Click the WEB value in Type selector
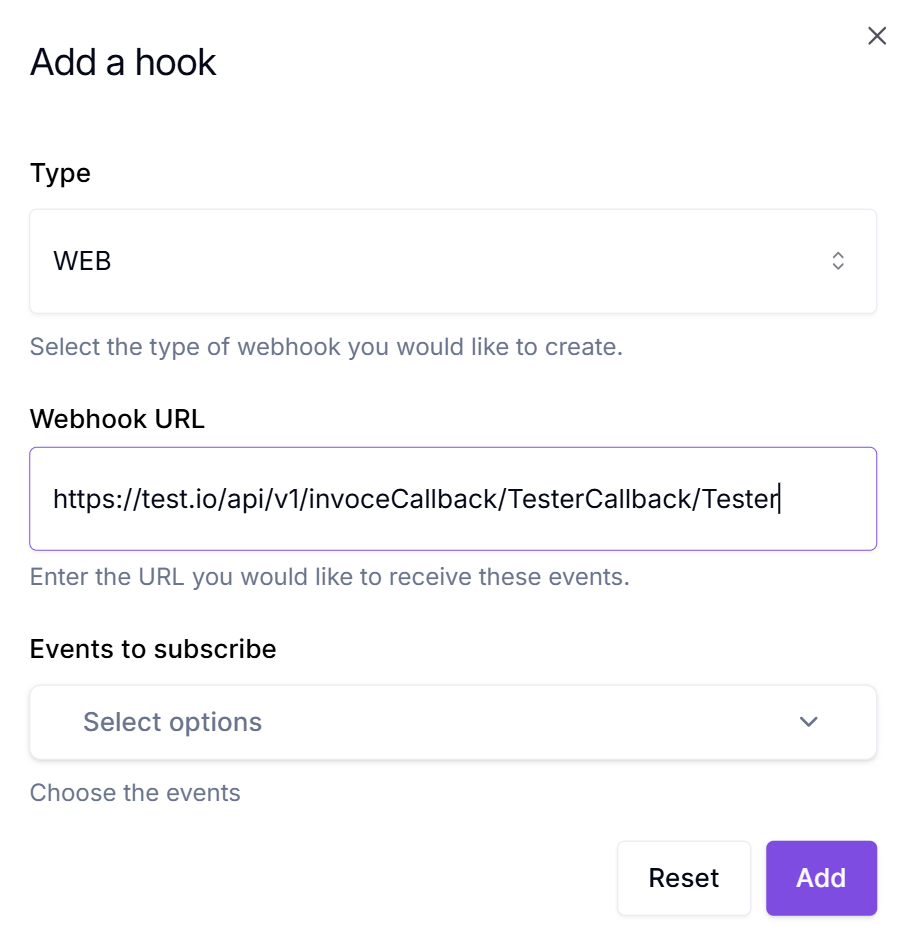The image size is (897, 940). [82, 261]
